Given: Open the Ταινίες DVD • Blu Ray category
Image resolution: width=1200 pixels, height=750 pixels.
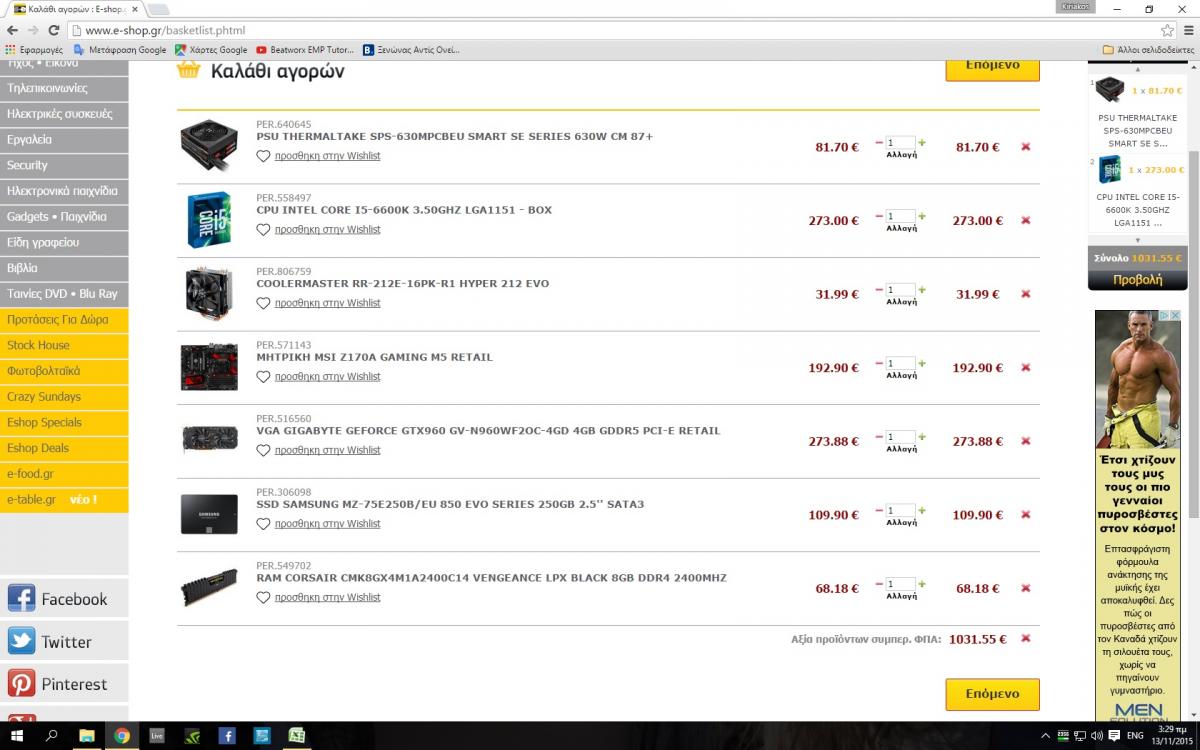Looking at the screenshot, I should point(64,294).
